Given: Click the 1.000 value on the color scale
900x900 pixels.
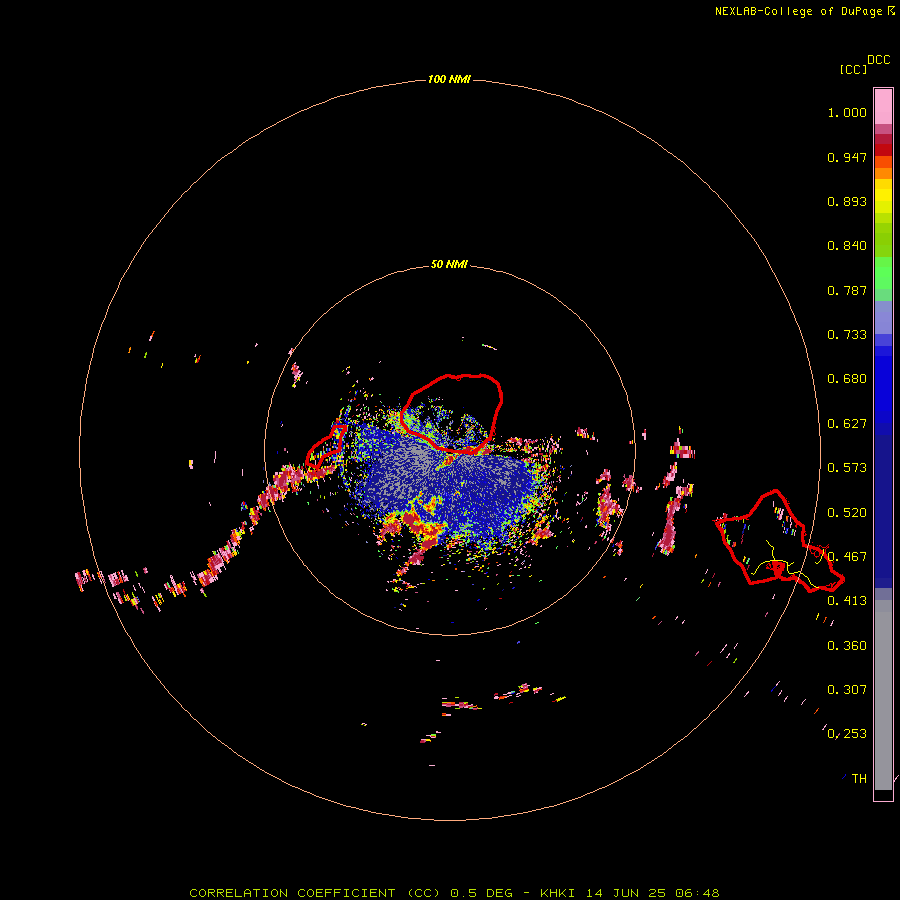Looking at the screenshot, I should [x=847, y=112].
